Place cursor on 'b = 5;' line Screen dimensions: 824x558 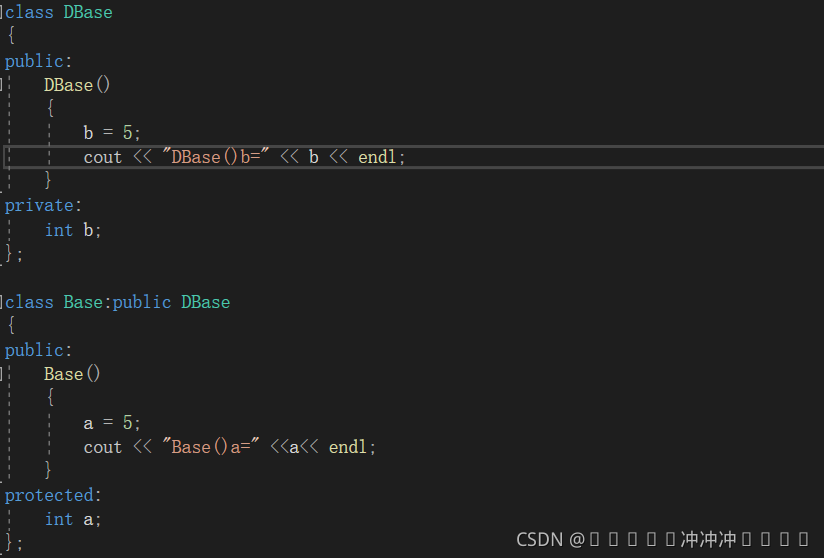coord(112,132)
